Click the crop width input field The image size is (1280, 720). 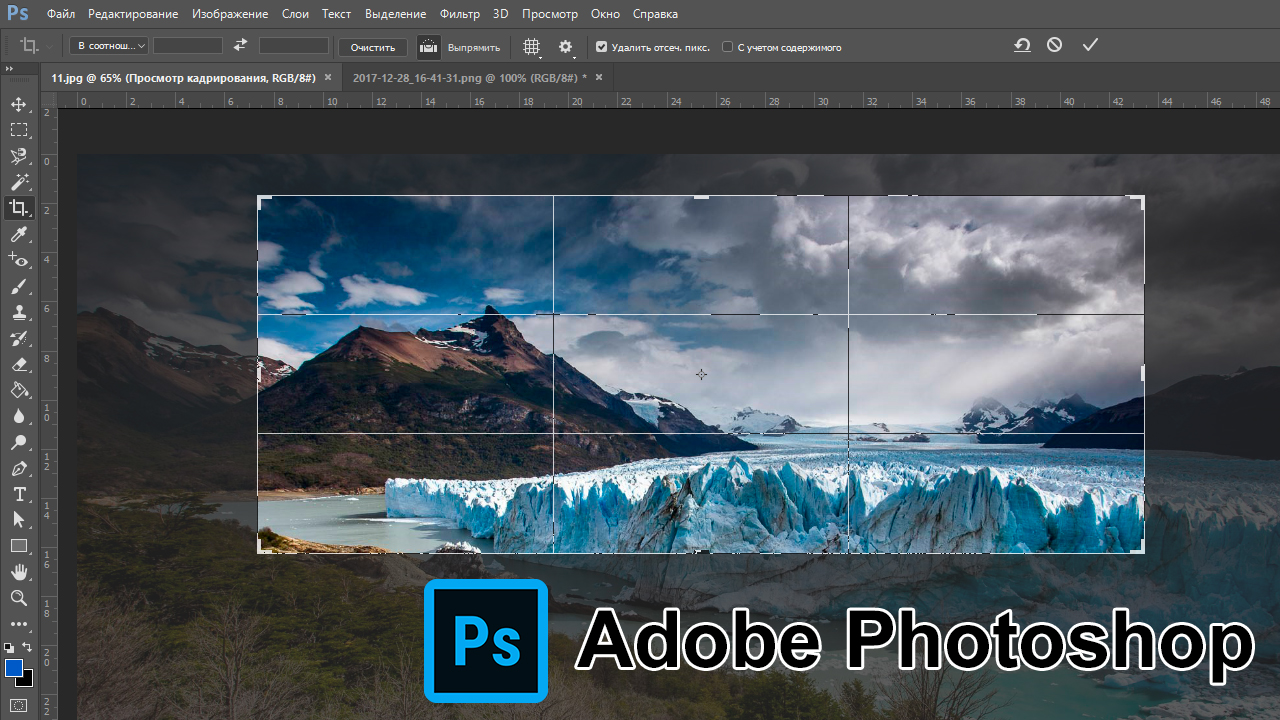[188, 46]
